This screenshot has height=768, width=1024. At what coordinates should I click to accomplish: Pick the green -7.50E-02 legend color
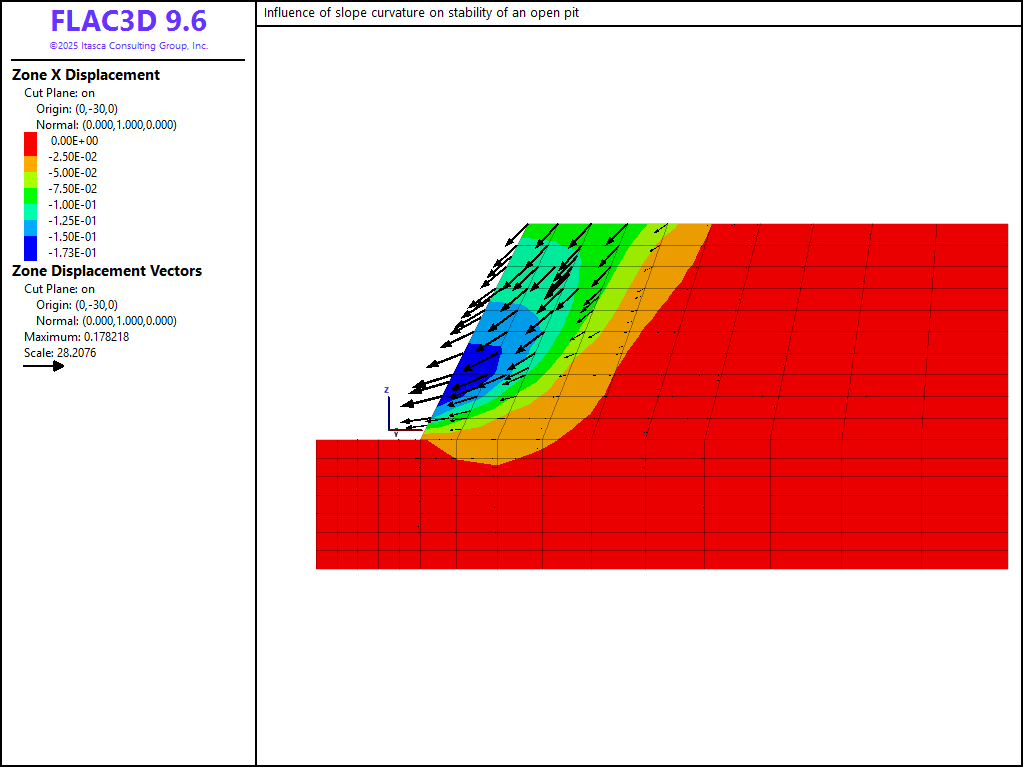click(x=30, y=188)
